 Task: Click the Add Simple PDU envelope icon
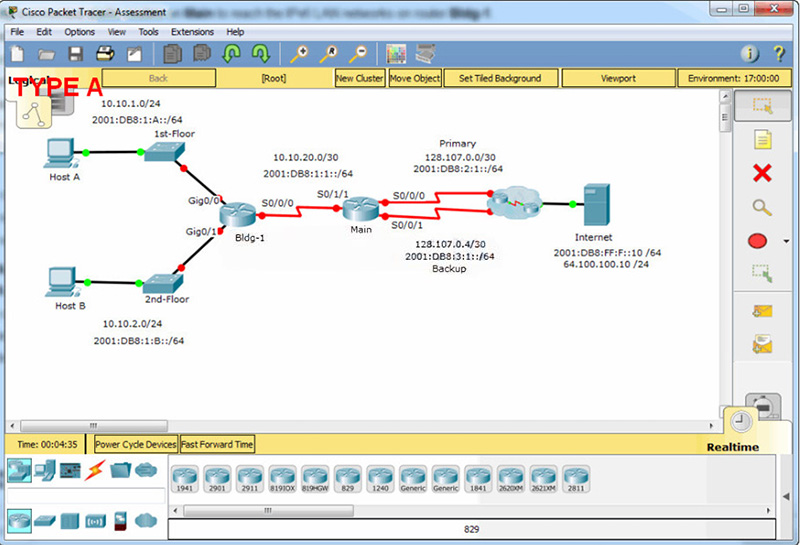point(762,311)
